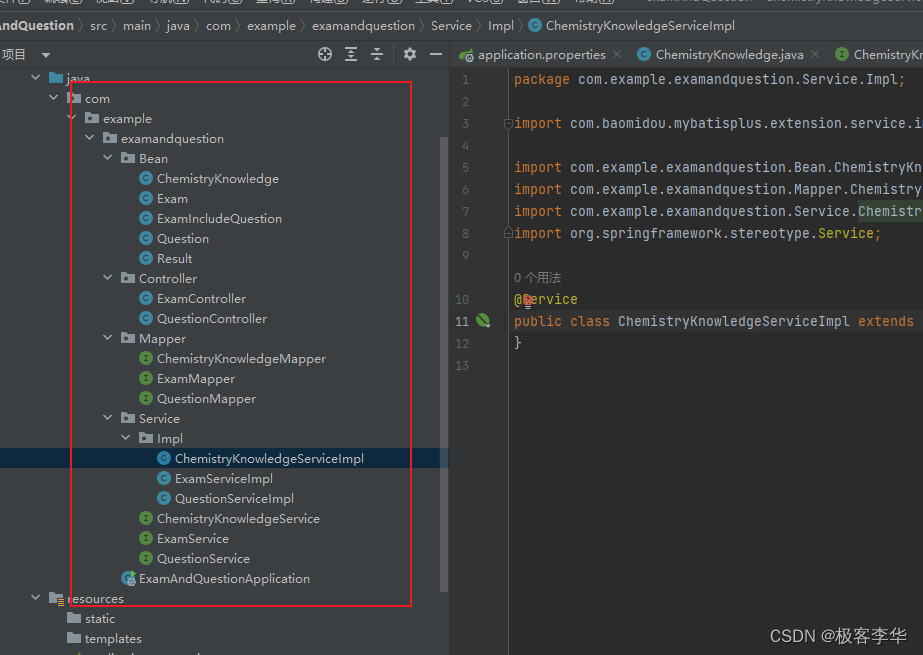Click the red bulb intention icon at @Service

pos(527,301)
